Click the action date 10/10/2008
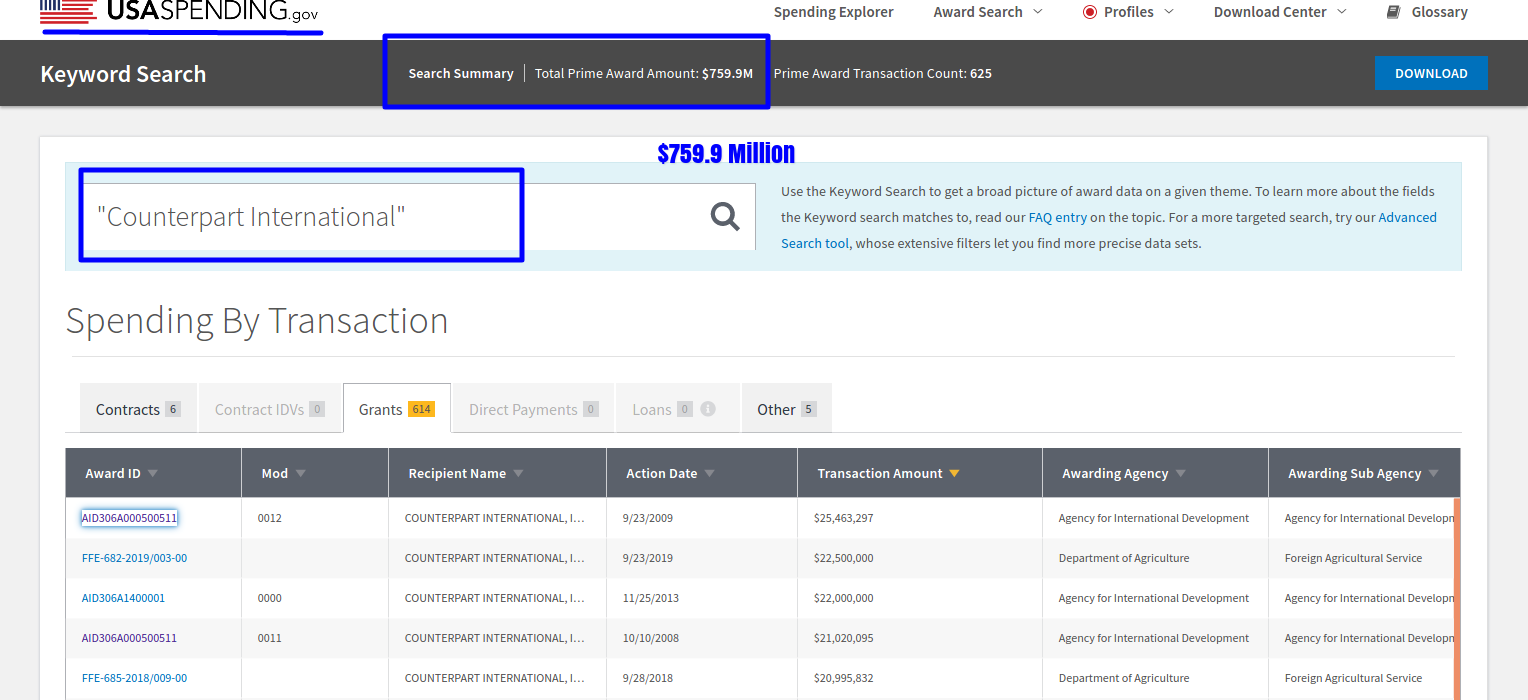1528x700 pixels. click(651, 638)
